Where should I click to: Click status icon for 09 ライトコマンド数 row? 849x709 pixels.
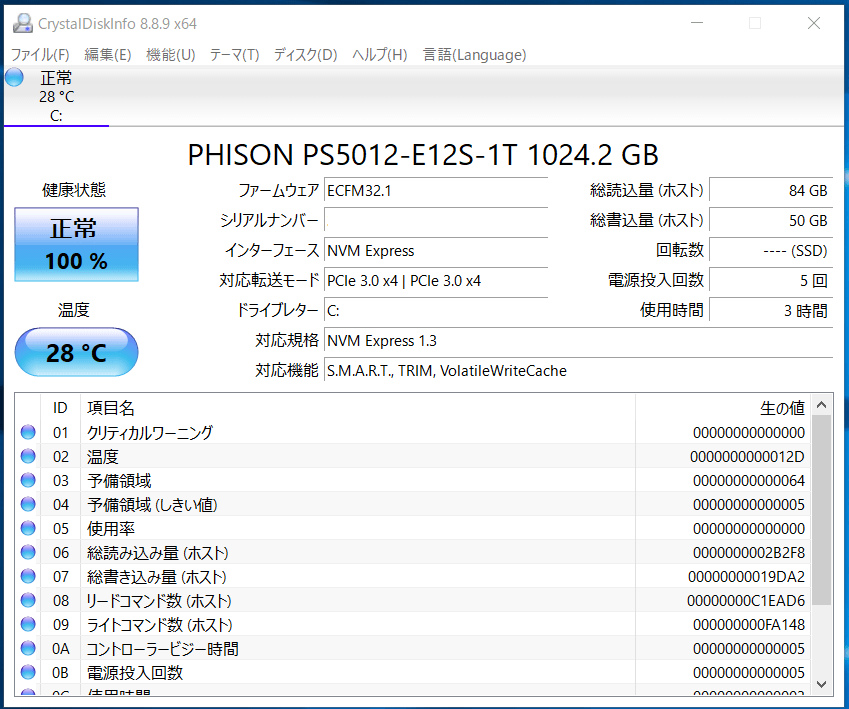(28, 625)
